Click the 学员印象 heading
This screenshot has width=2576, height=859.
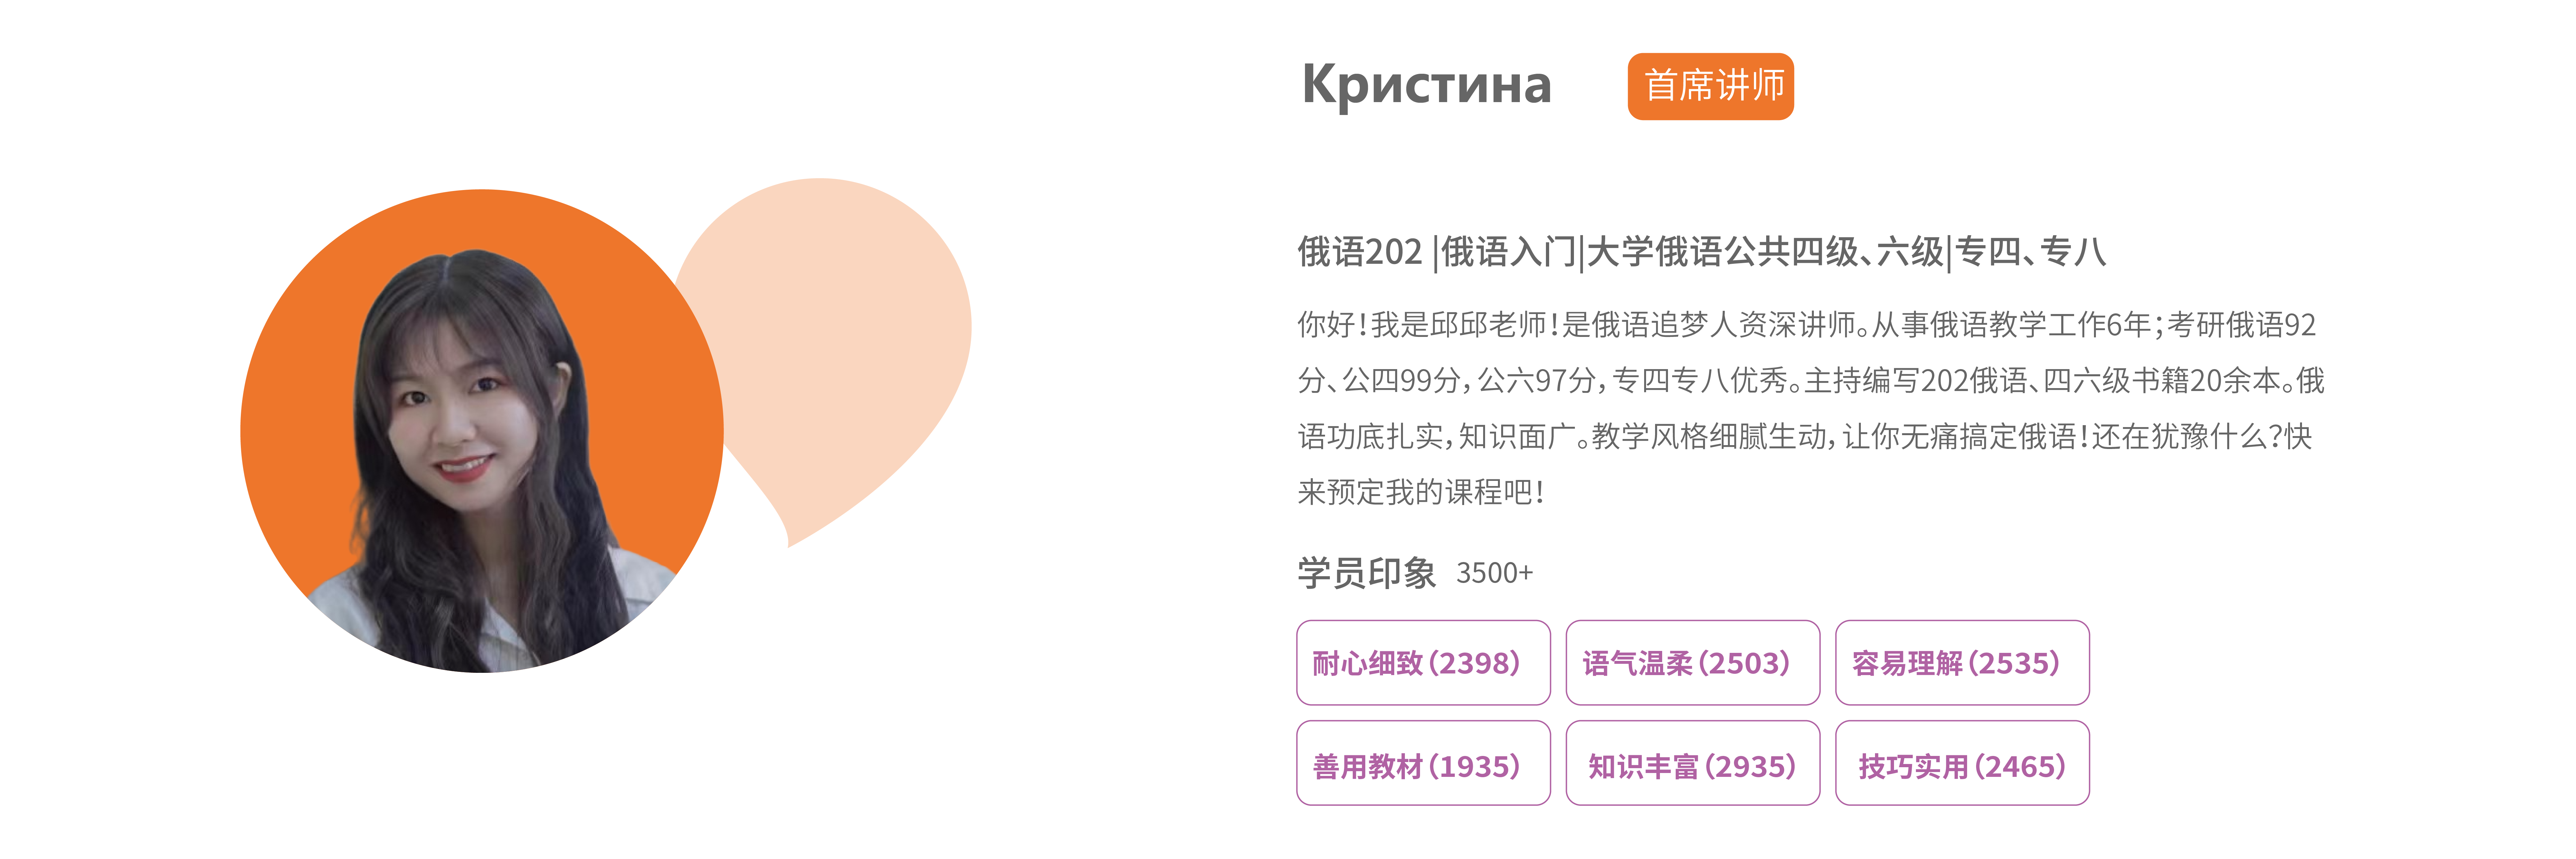tap(1366, 573)
